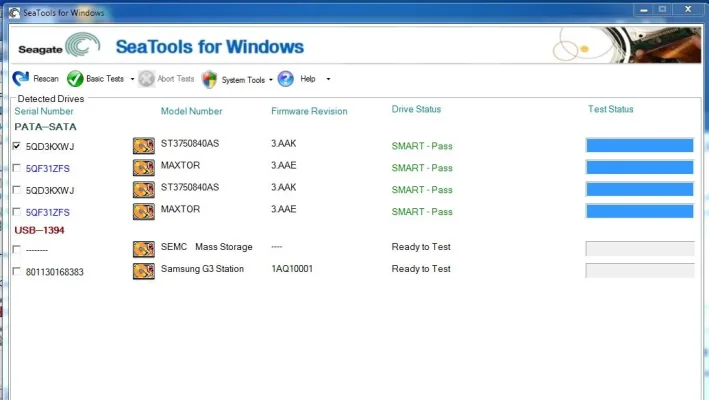
Task: Click the Abort Tests button
Action: click(166, 79)
